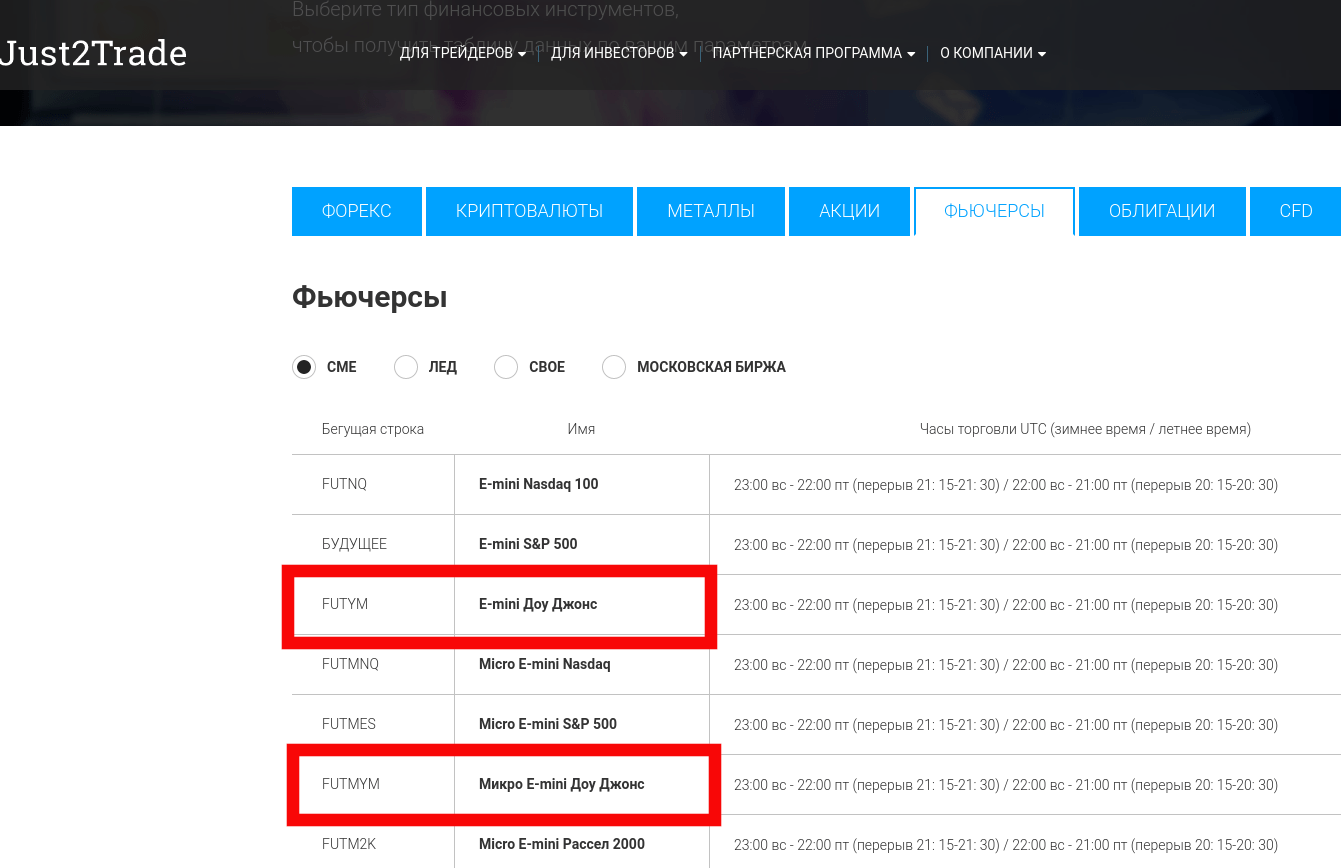
Task: Expand the ДЛЯ ИНВЕСТОРОВ dropdown menu
Action: click(618, 53)
